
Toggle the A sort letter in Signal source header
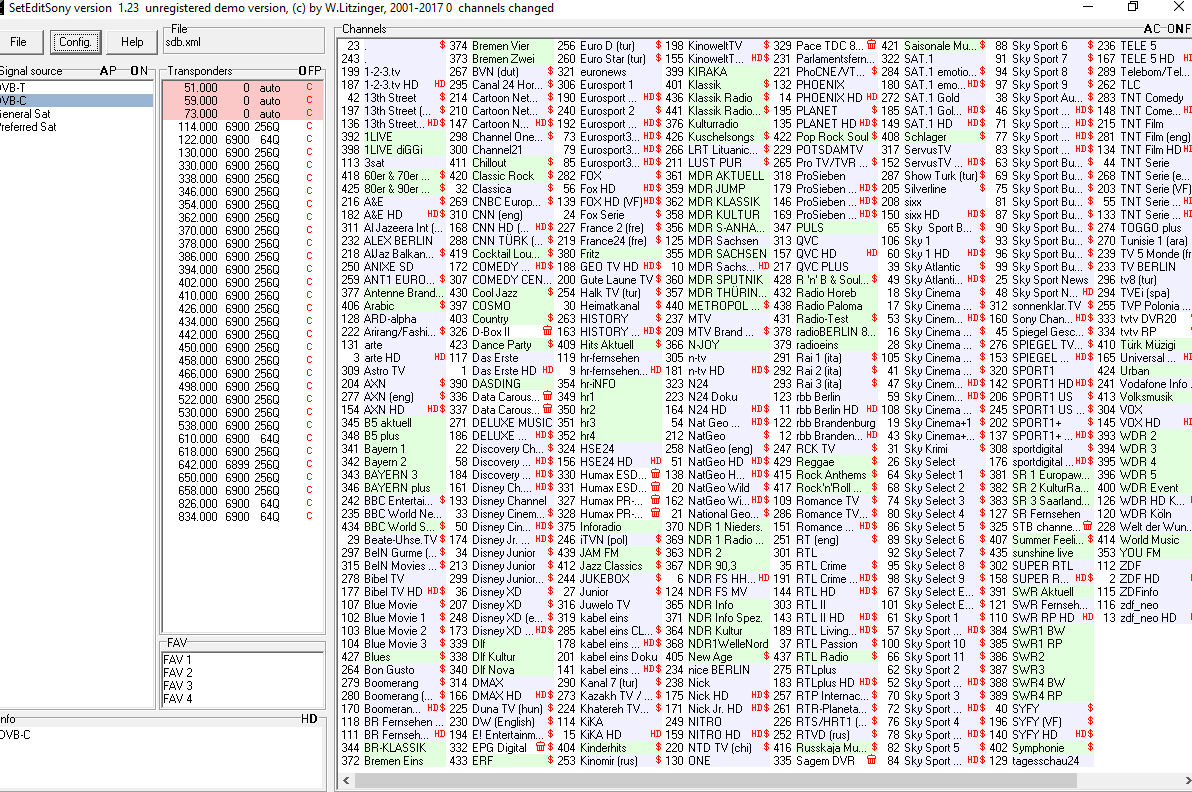[104, 71]
